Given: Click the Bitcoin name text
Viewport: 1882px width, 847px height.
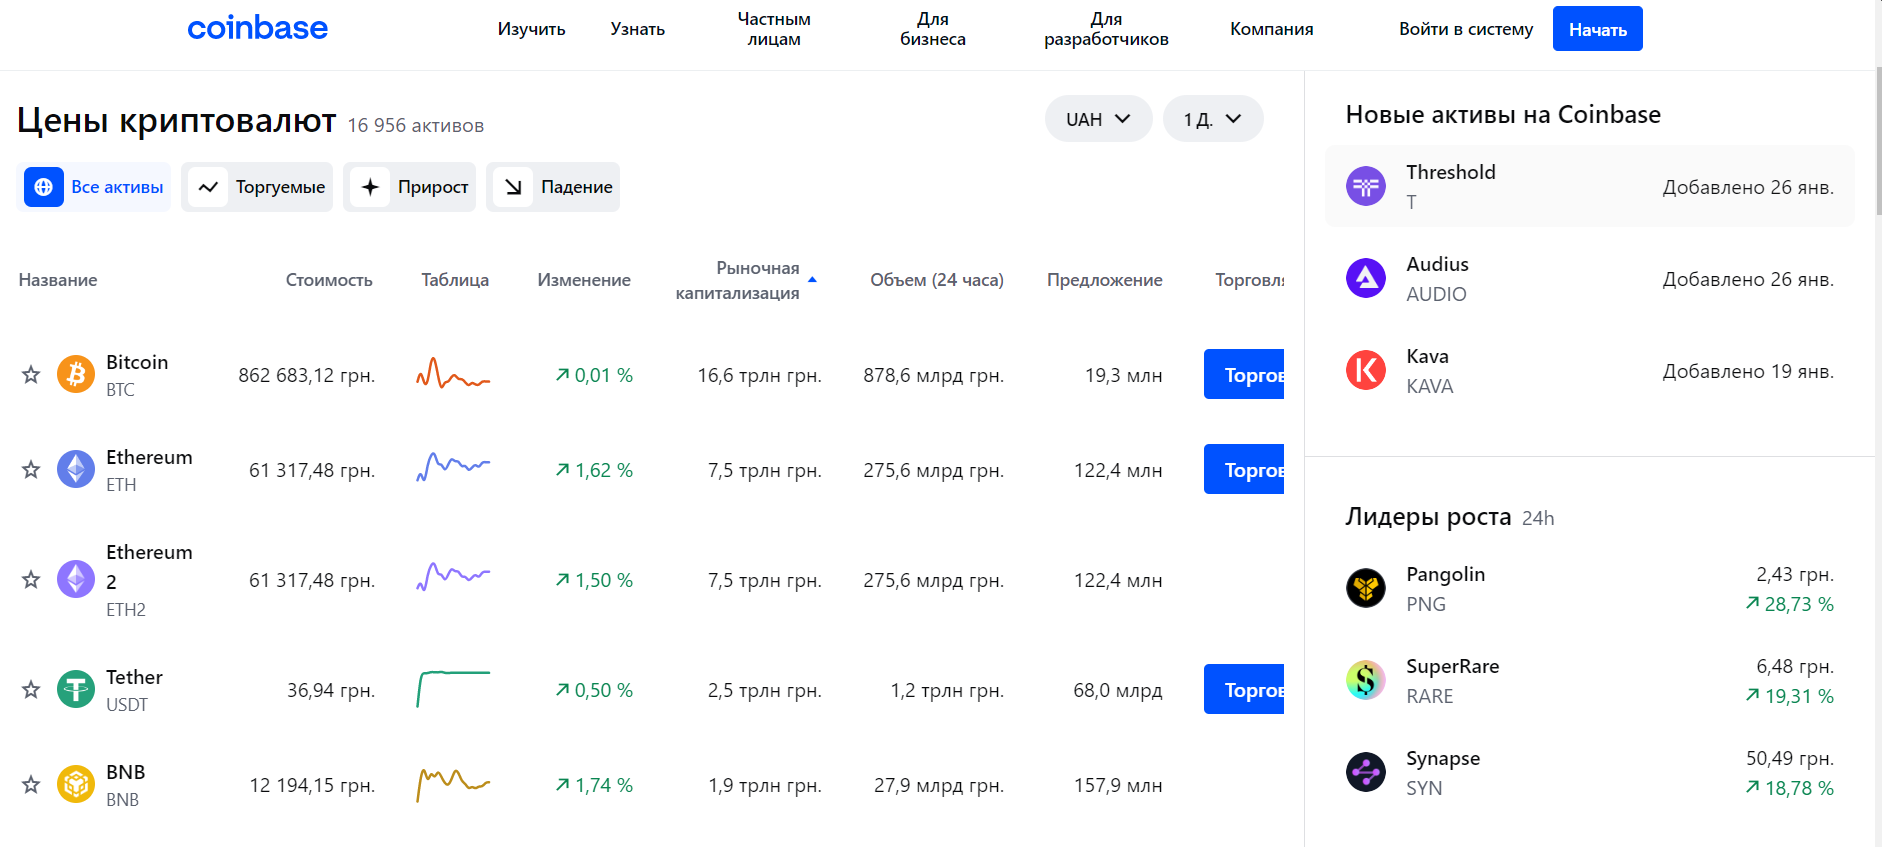Looking at the screenshot, I should pyautogui.click(x=137, y=362).
